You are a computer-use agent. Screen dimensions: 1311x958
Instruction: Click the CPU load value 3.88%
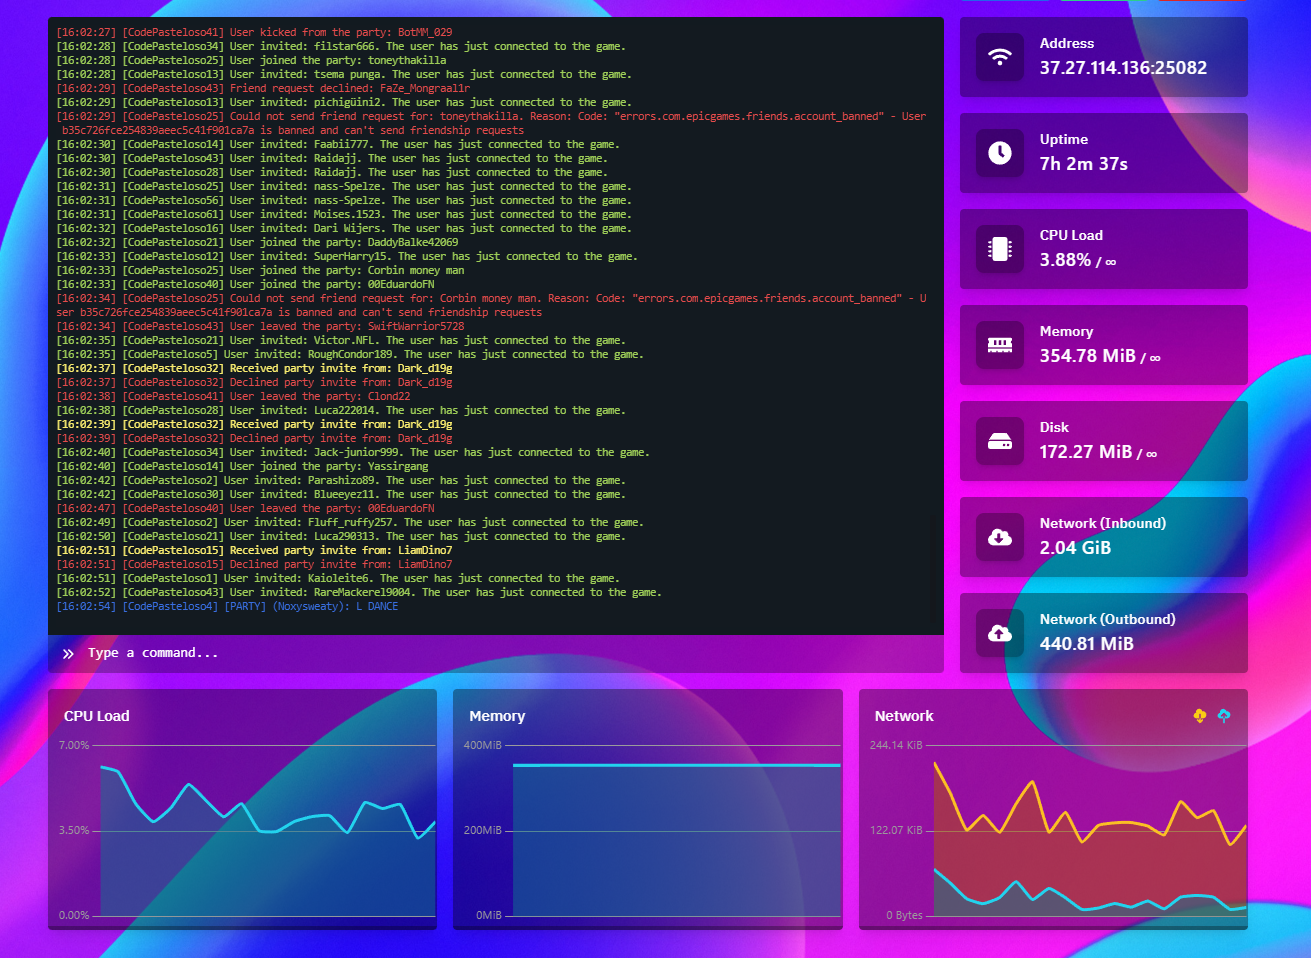pyautogui.click(x=1065, y=260)
